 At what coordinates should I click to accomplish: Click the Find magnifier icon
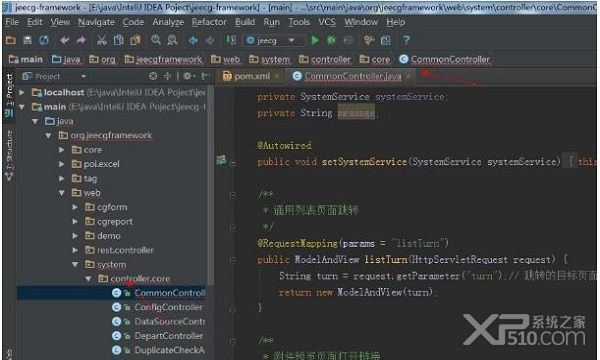pos(155,40)
